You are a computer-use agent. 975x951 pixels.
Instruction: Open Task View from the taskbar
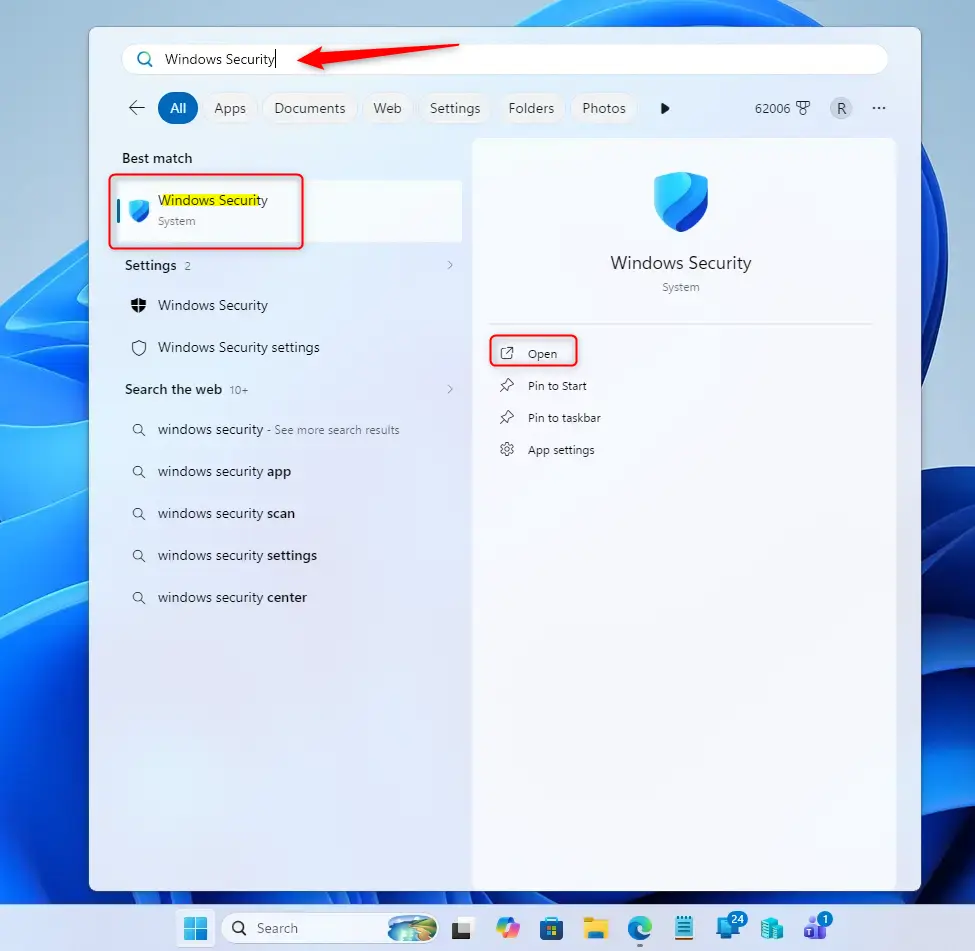coord(461,929)
